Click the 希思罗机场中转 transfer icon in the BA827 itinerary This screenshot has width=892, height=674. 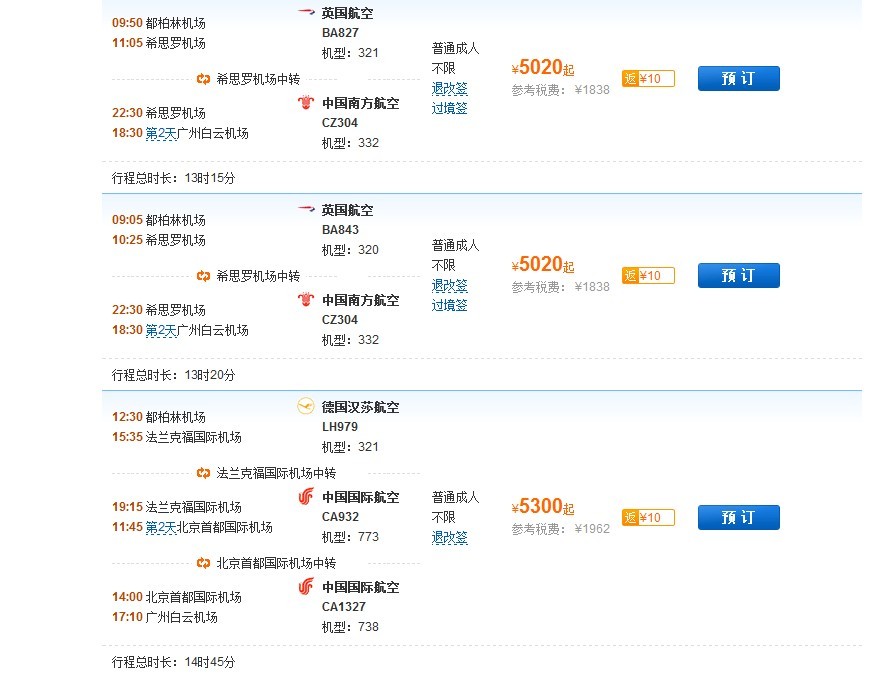[x=203, y=79]
